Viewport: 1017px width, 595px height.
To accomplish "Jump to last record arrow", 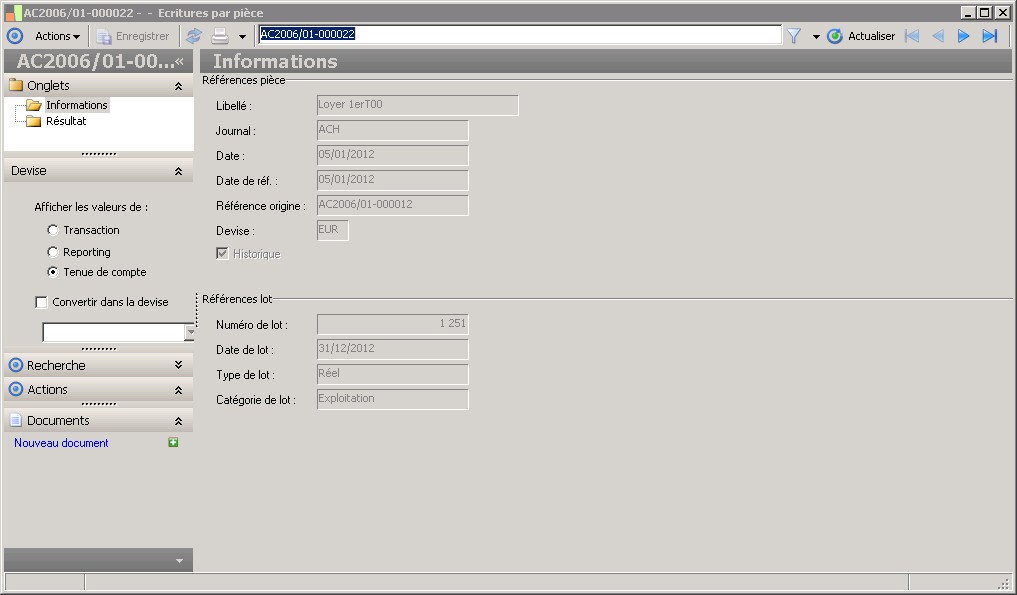I will point(990,36).
